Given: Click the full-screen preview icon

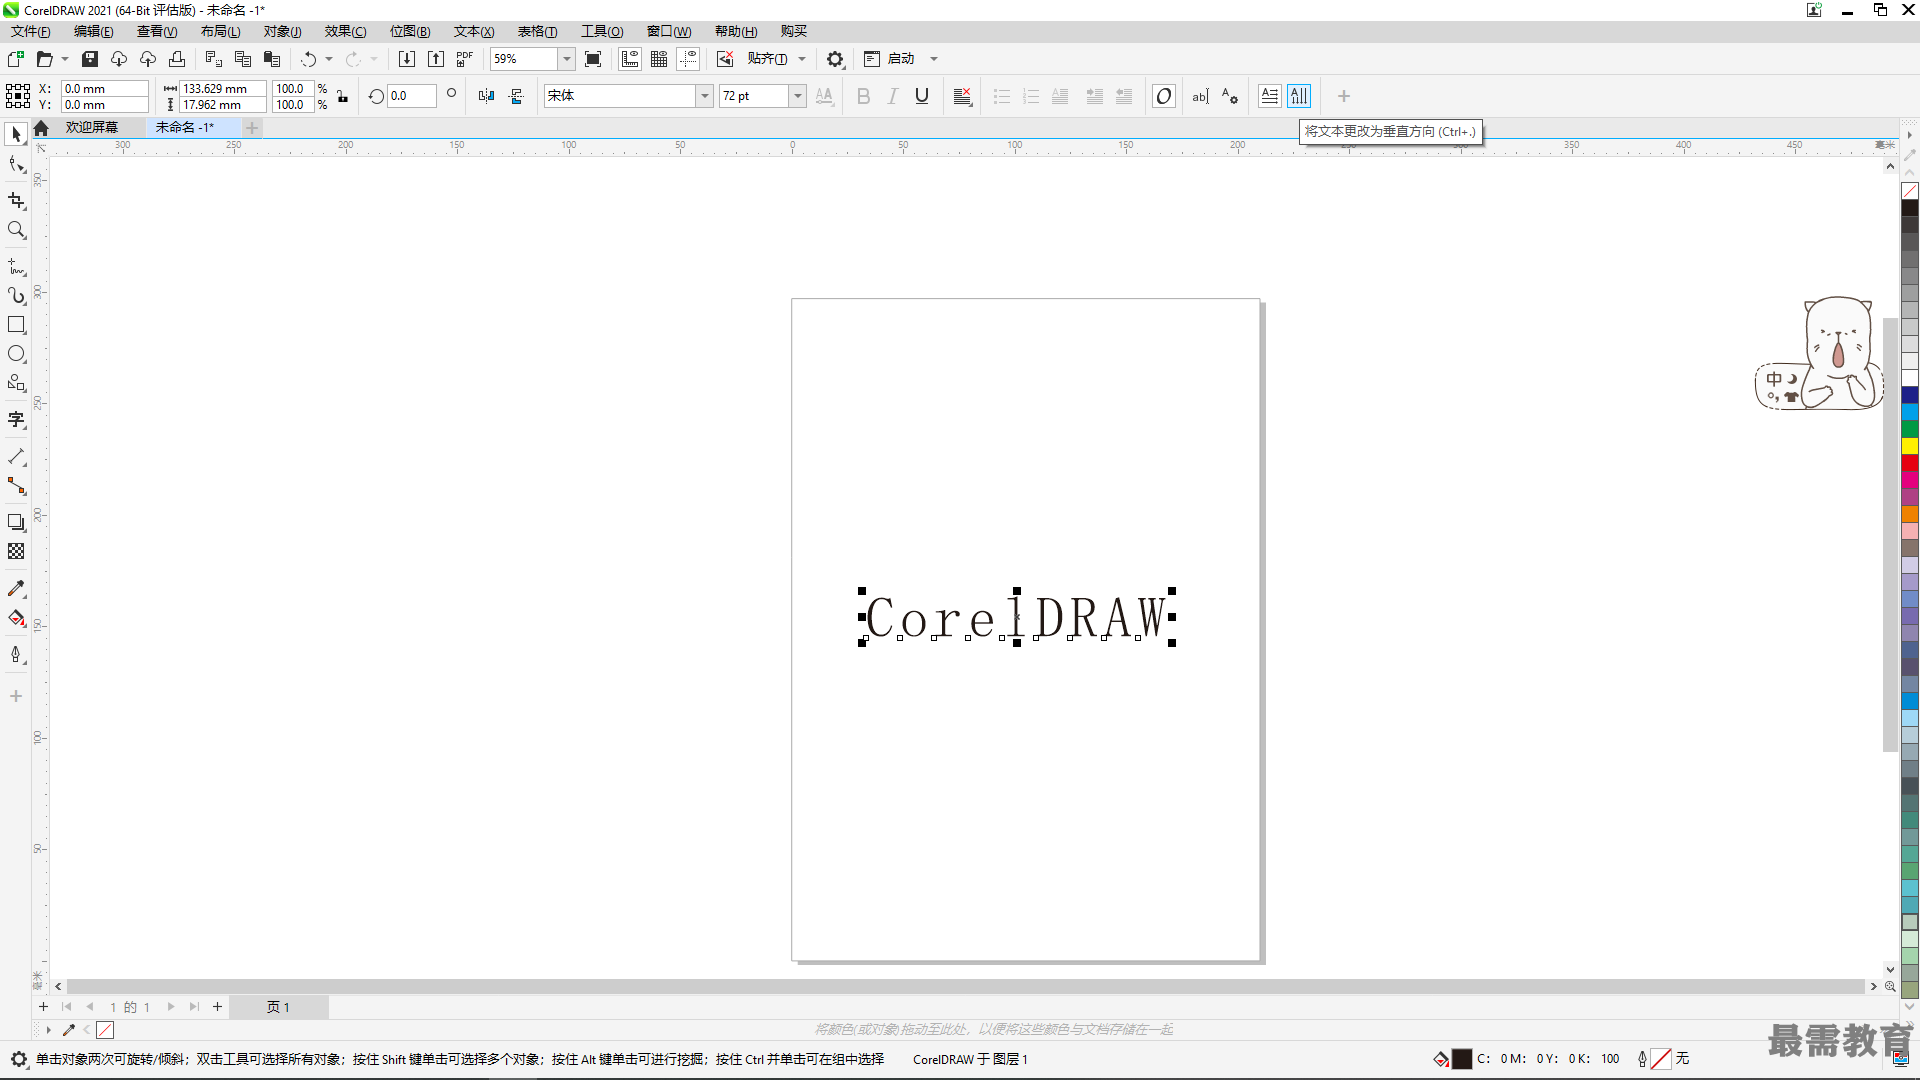Looking at the screenshot, I should pyautogui.click(x=593, y=59).
